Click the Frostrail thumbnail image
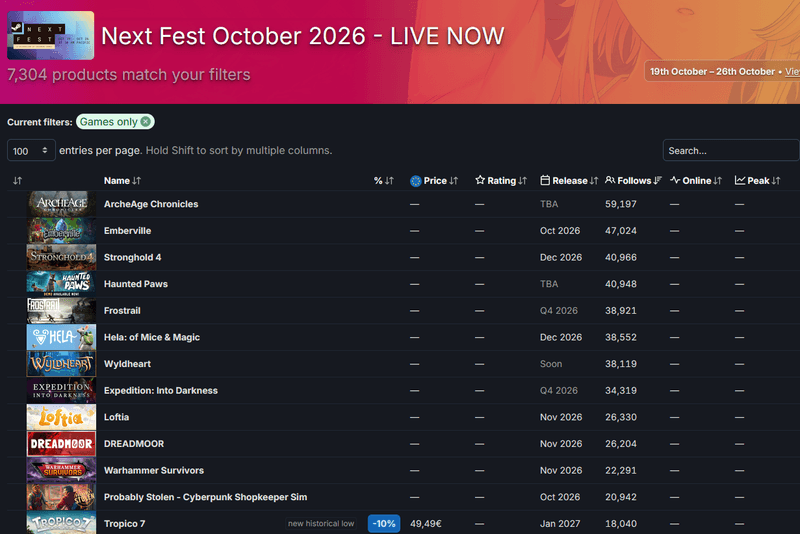Viewport: 800px width, 534px height. 61,310
